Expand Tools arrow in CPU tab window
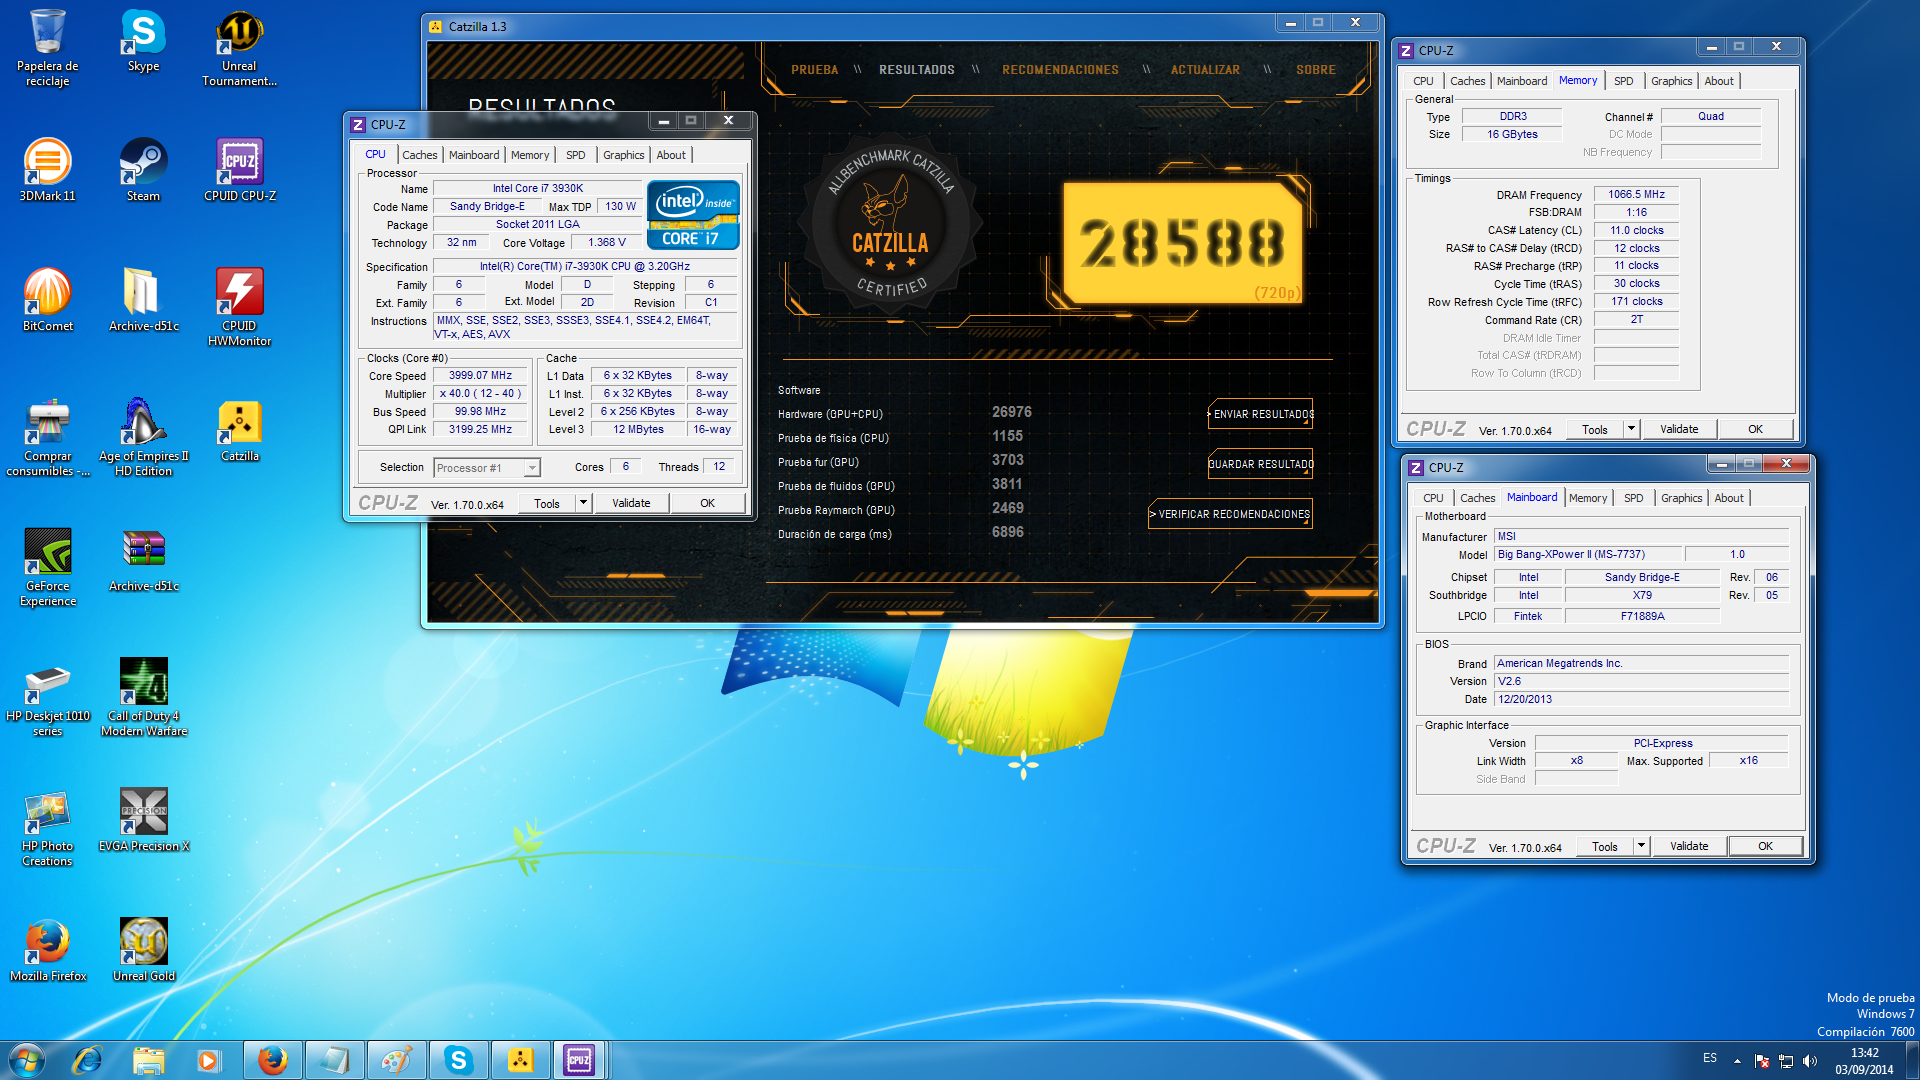This screenshot has width=1920, height=1080. 583,503
